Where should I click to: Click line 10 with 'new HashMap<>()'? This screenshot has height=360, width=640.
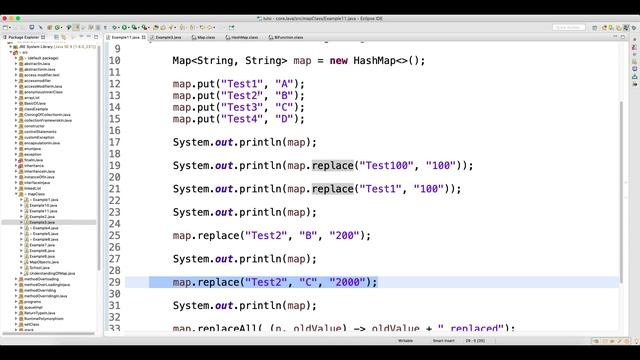[299, 60]
